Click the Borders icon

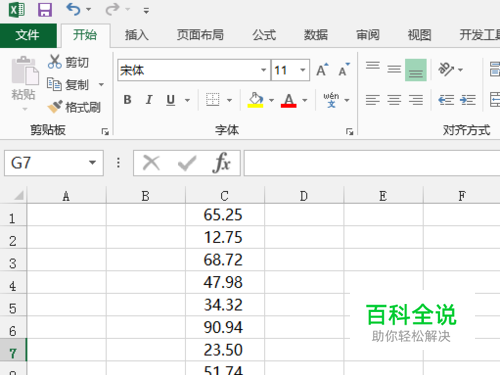(x=213, y=100)
